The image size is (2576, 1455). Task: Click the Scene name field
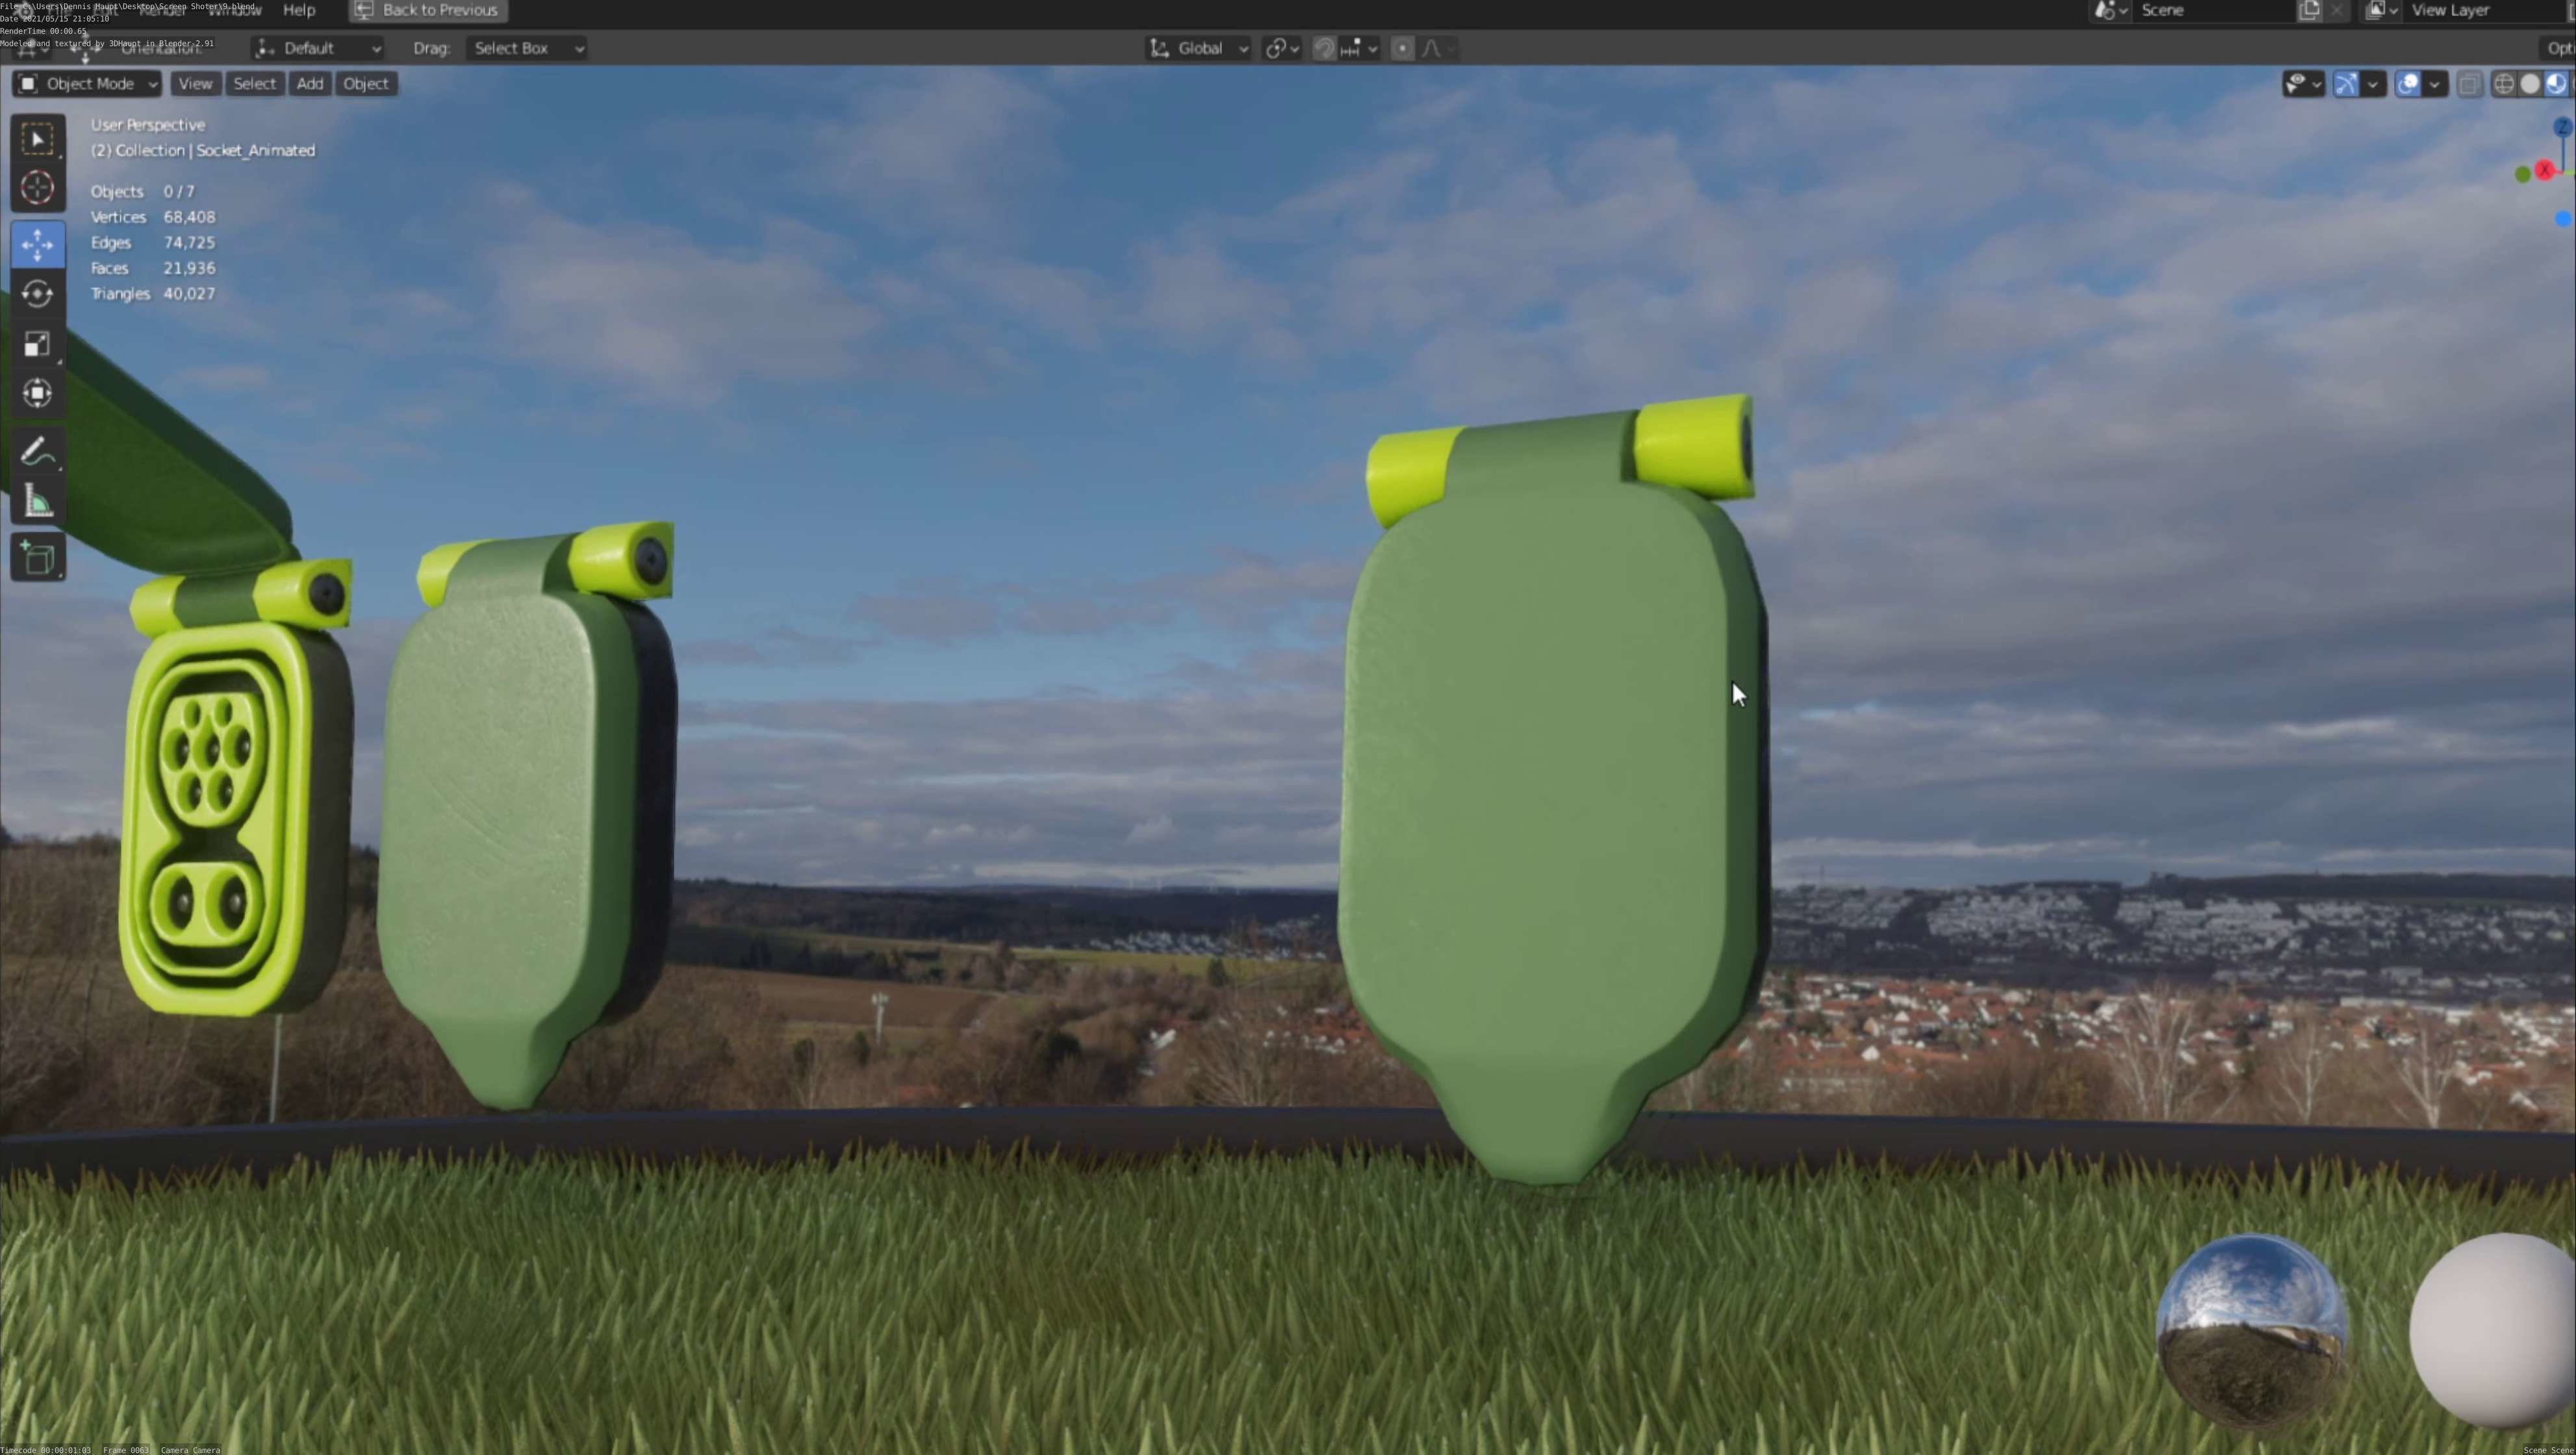tap(2213, 10)
